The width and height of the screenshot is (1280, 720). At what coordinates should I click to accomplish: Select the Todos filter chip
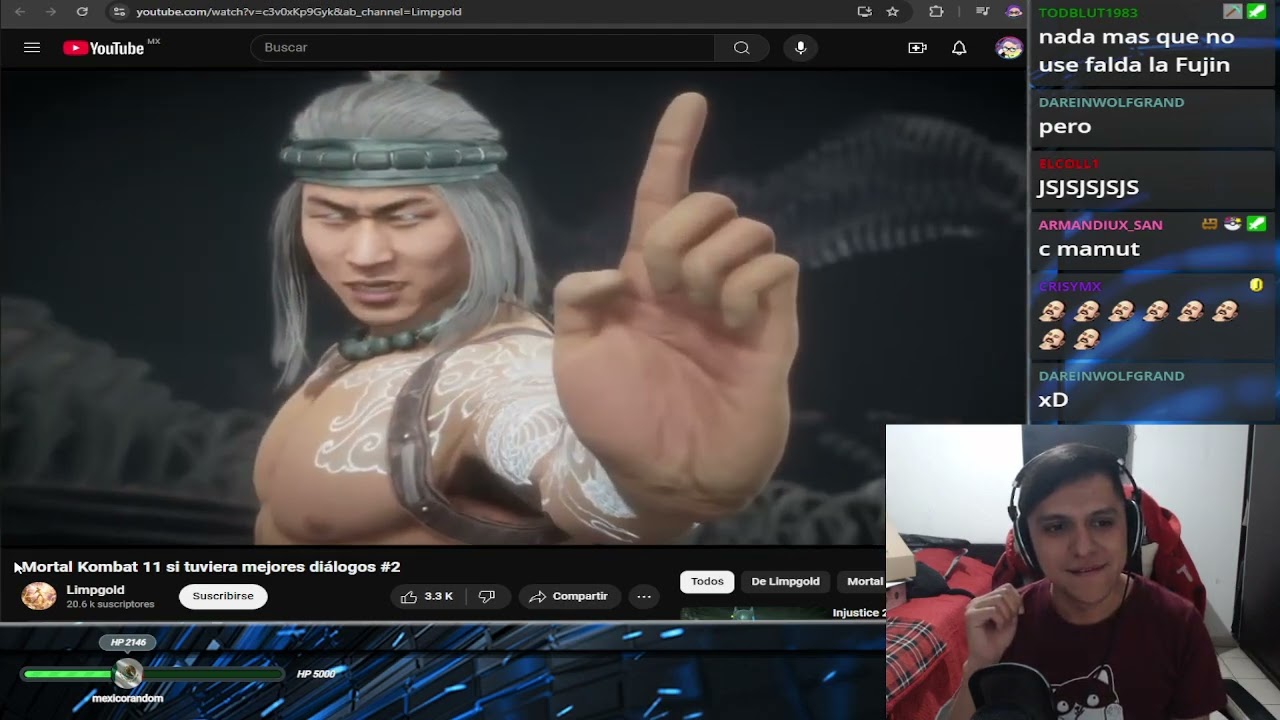(x=707, y=581)
